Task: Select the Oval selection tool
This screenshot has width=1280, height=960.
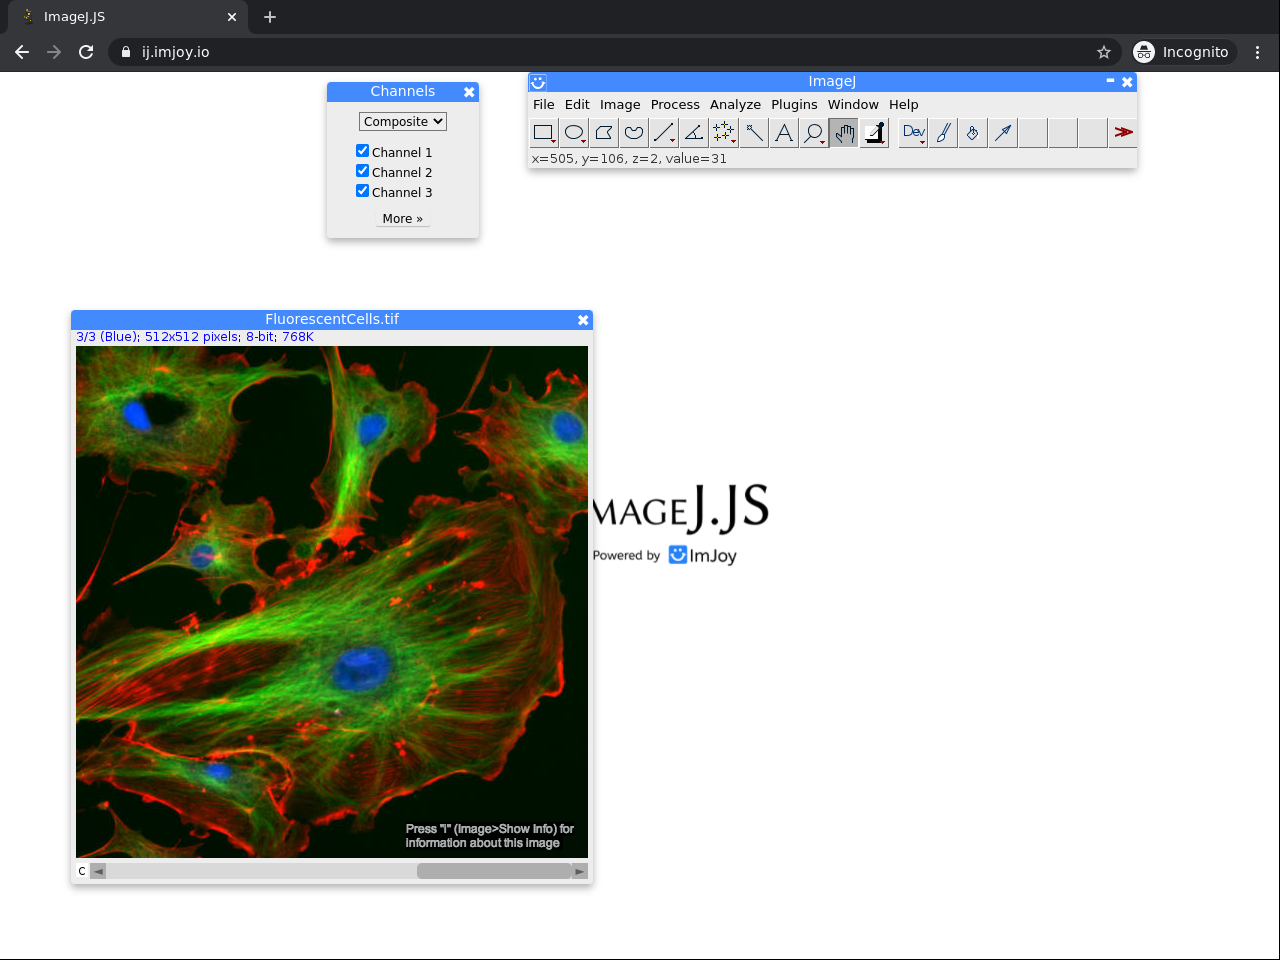Action: pos(574,132)
